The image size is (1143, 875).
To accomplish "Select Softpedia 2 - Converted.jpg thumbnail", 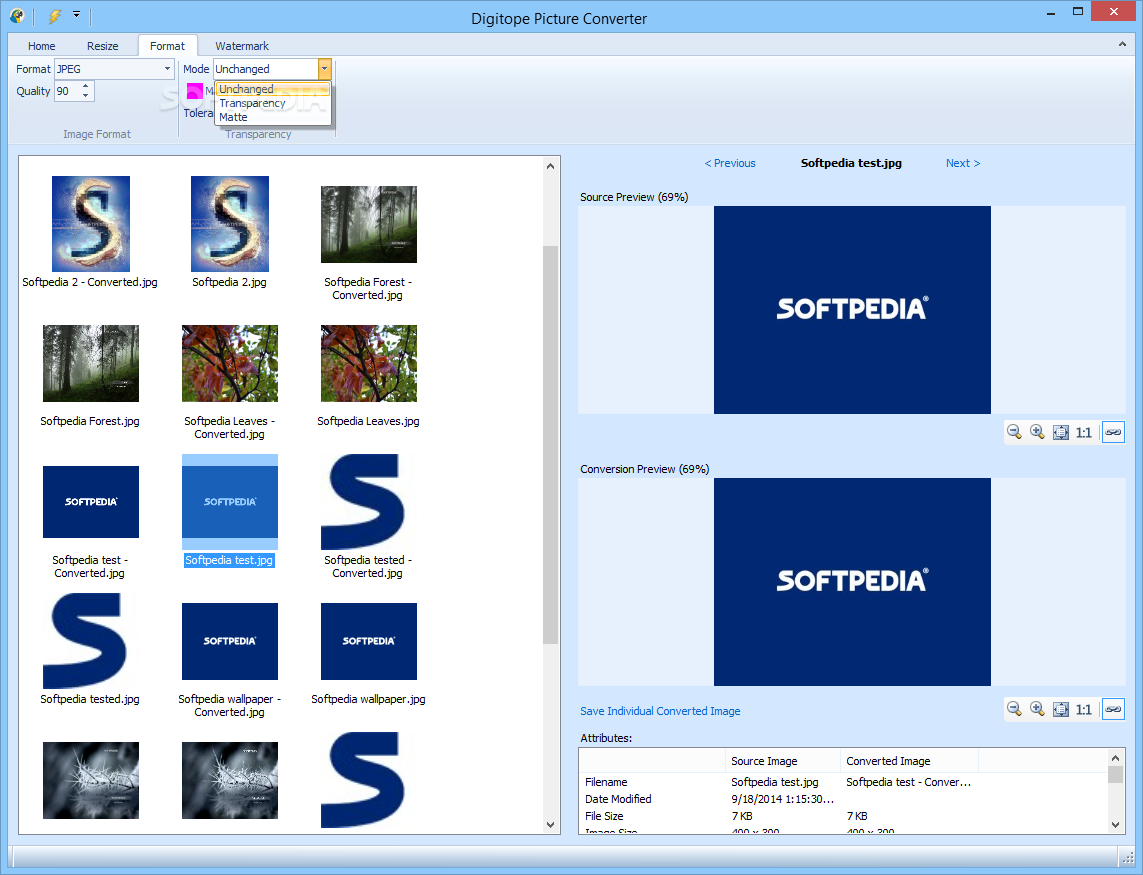I will (90, 224).
